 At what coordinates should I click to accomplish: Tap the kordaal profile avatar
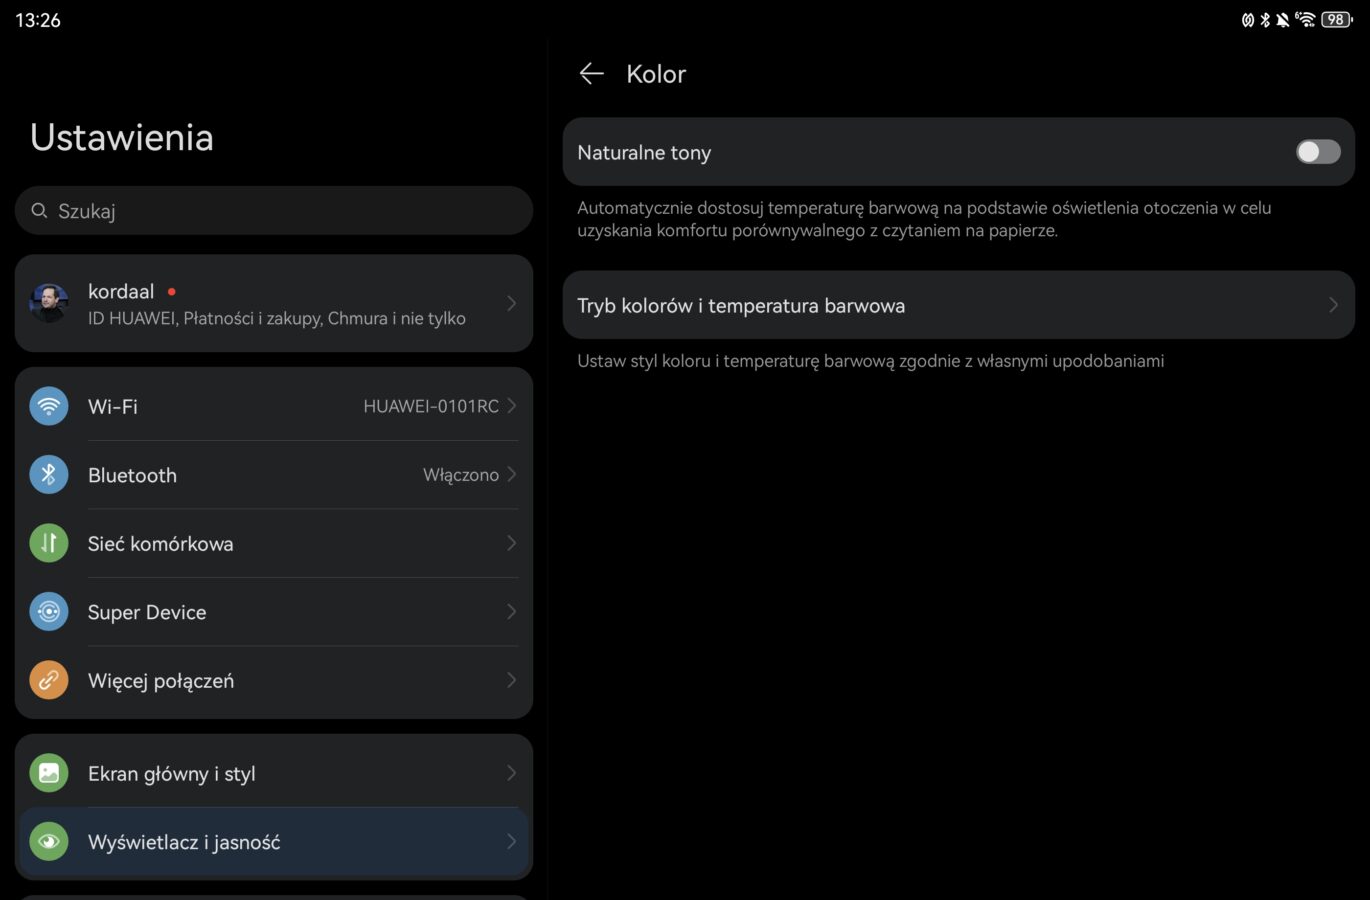click(49, 303)
